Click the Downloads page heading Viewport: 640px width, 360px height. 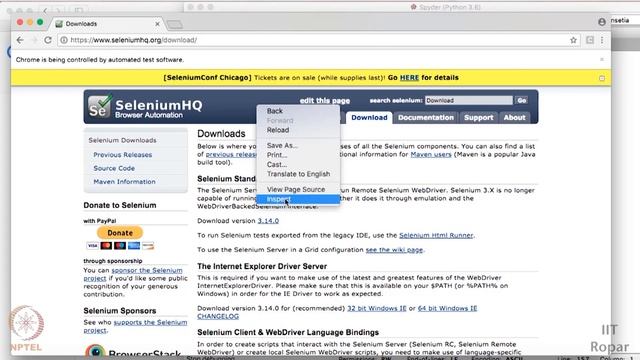[221, 134]
